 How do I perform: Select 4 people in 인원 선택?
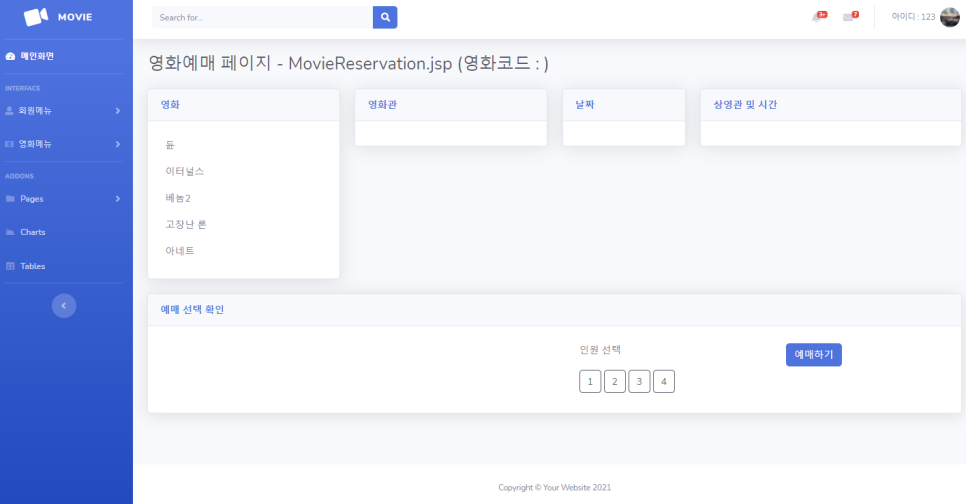click(x=664, y=381)
